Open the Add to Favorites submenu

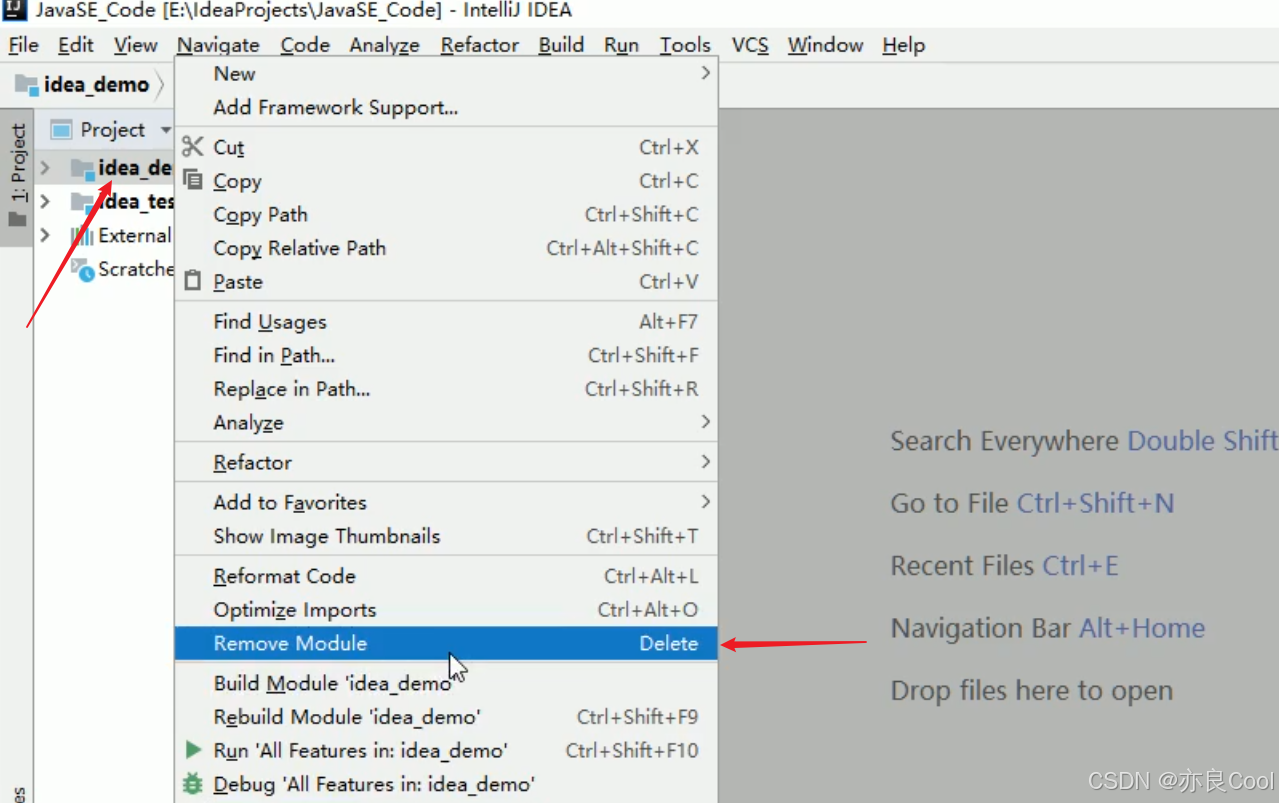(446, 502)
